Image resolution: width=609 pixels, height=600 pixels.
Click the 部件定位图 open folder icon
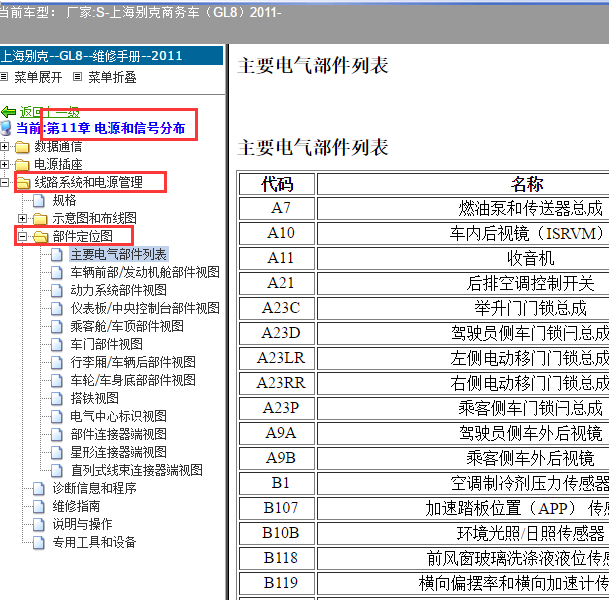[x=40, y=237]
